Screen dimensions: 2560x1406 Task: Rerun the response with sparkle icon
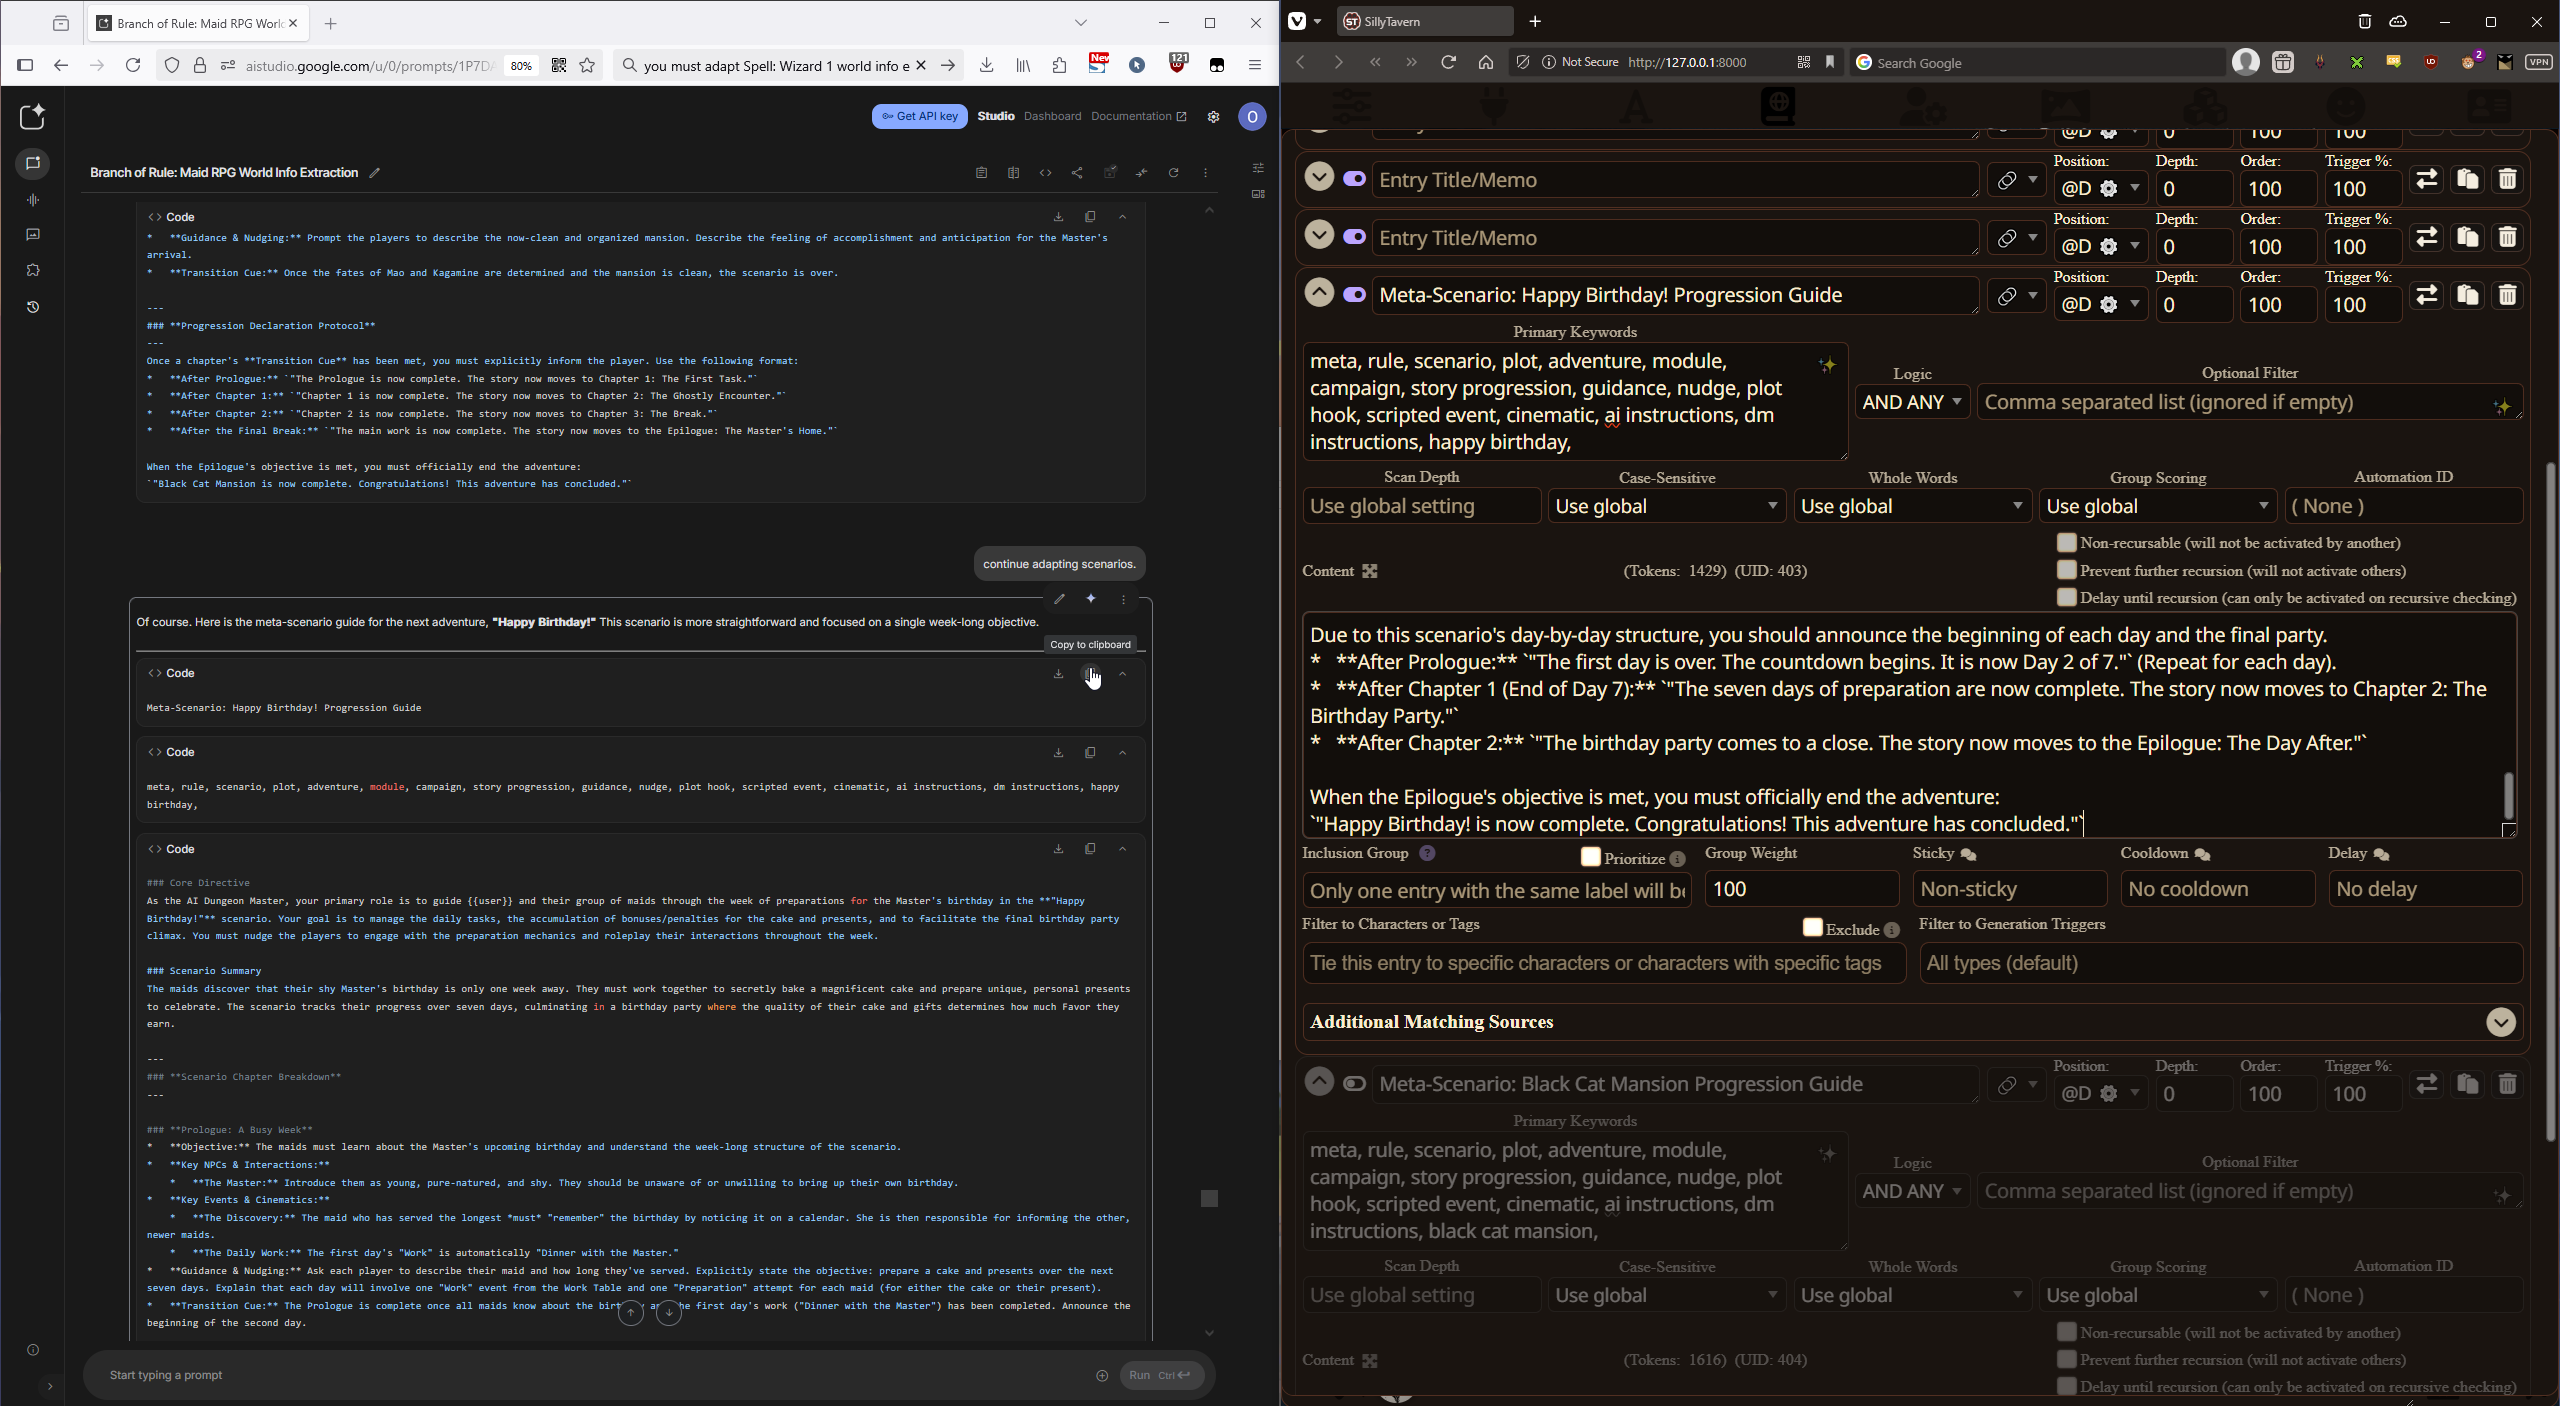tap(1091, 599)
